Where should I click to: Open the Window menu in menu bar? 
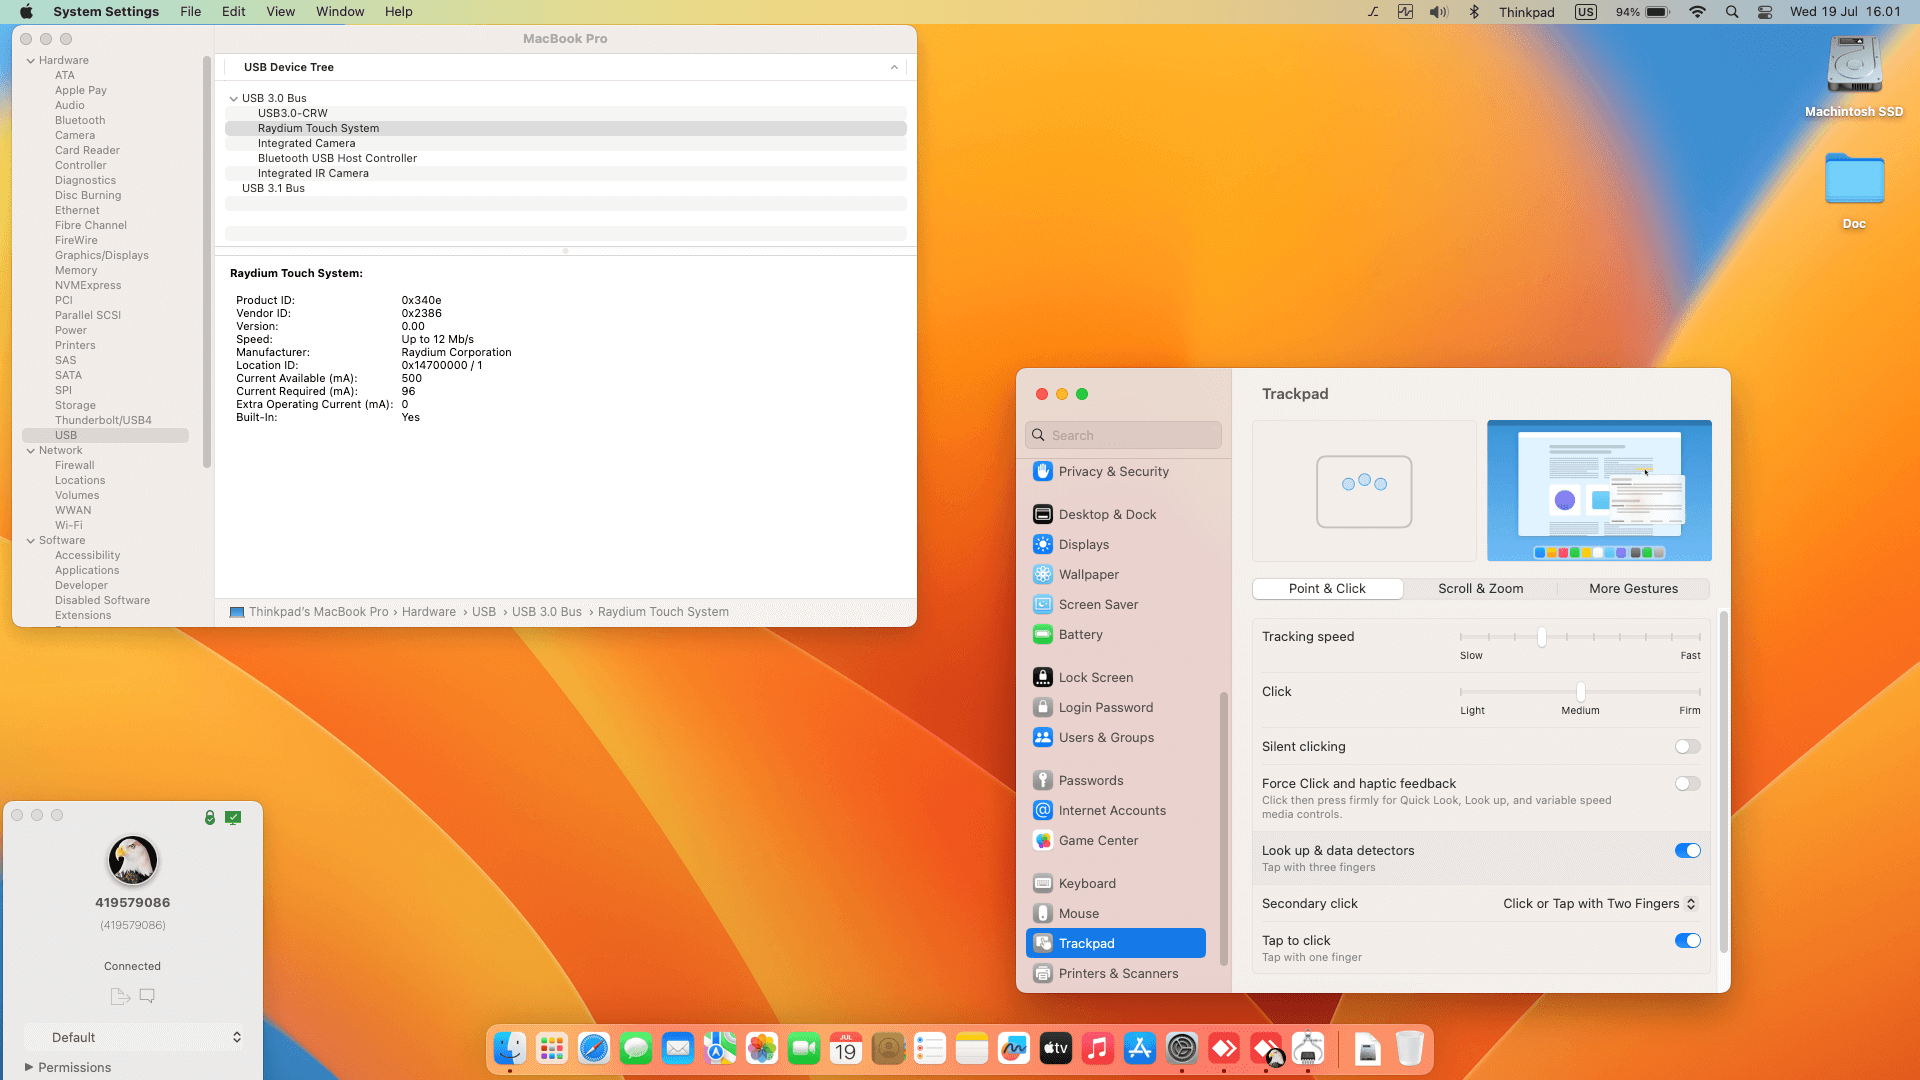(x=340, y=12)
